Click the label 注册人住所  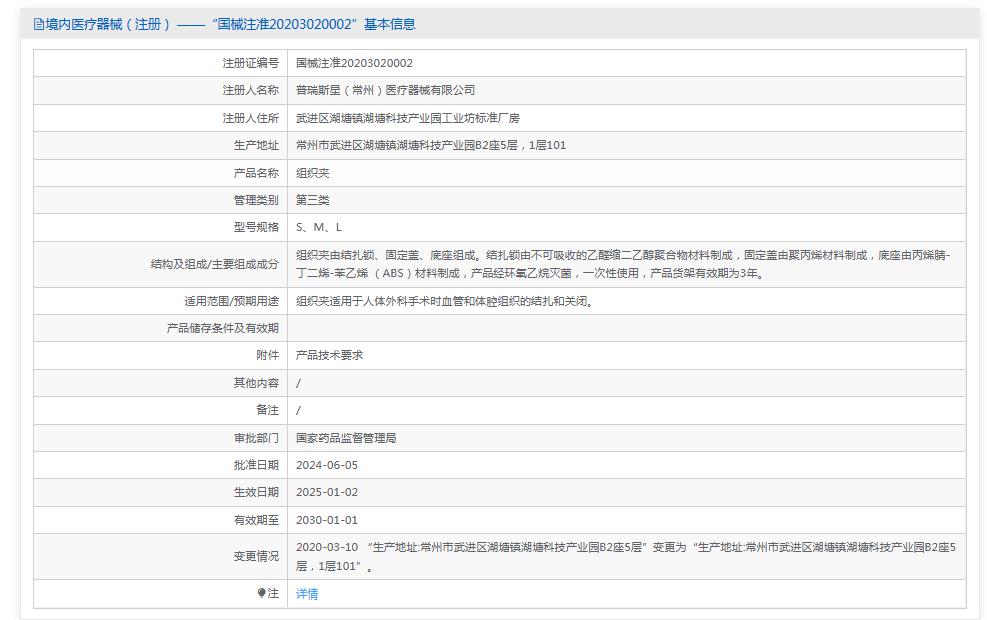pos(251,118)
